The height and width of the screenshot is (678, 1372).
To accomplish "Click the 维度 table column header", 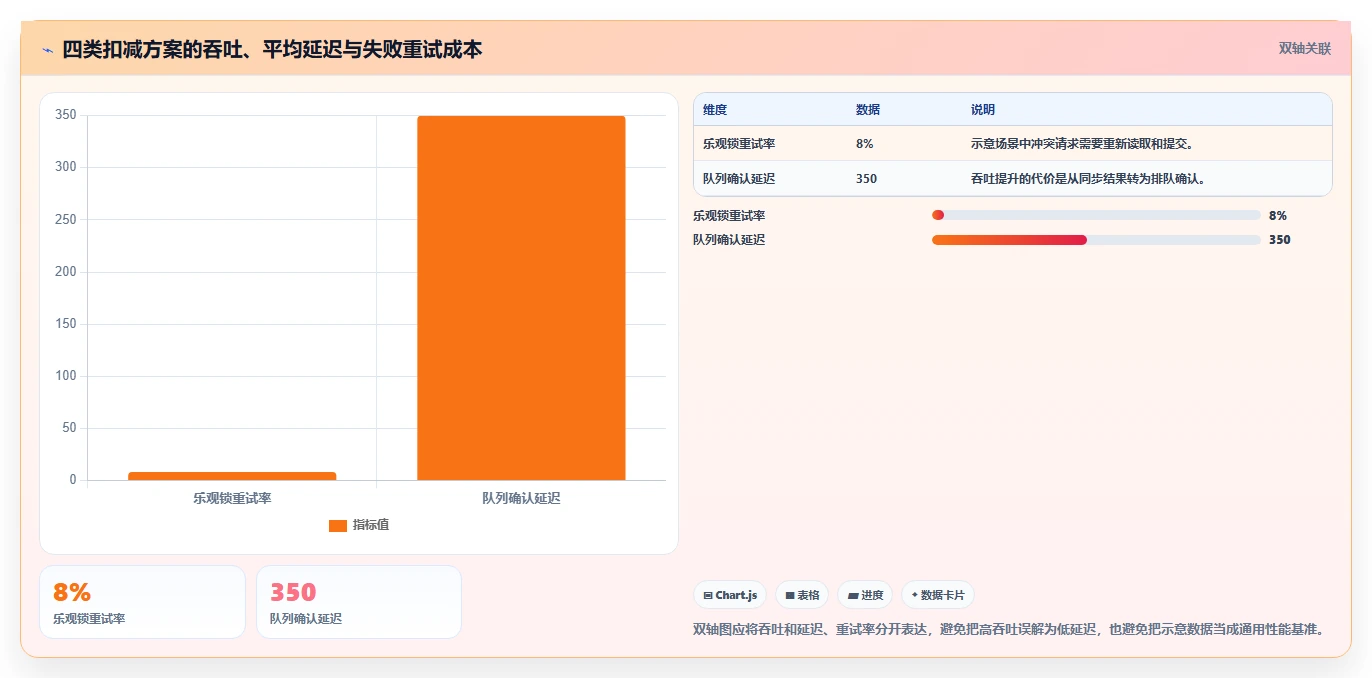I will 715,110.
